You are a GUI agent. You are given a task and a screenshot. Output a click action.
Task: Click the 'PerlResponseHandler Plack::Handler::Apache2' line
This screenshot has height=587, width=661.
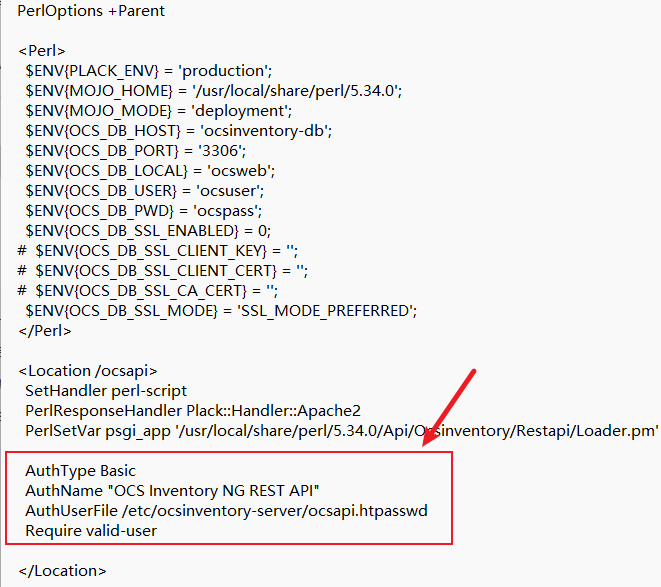pos(193,411)
